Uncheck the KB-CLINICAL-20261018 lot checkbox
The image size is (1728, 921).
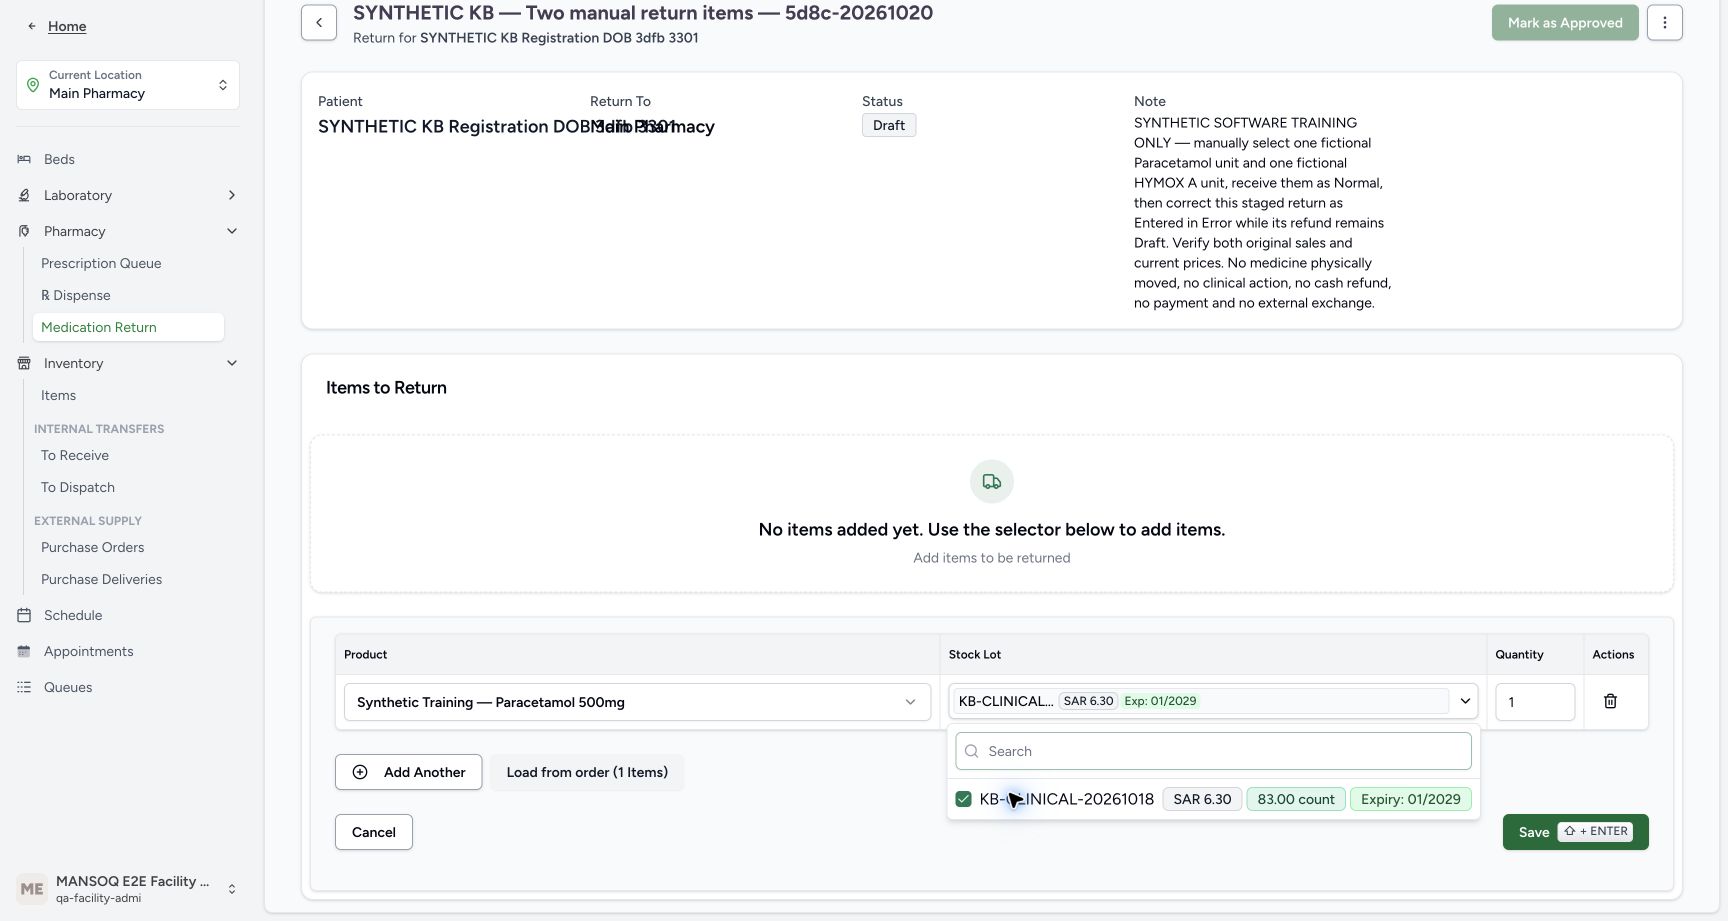click(964, 799)
